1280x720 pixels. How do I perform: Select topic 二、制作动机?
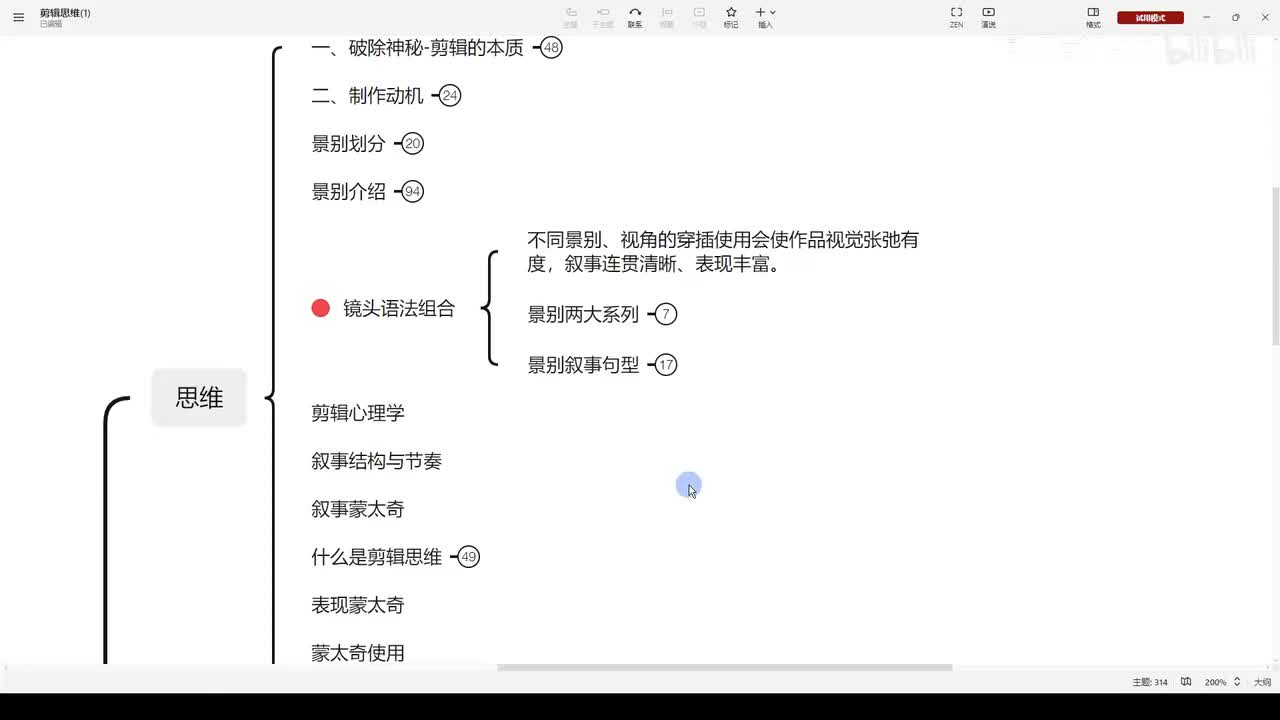[367, 96]
